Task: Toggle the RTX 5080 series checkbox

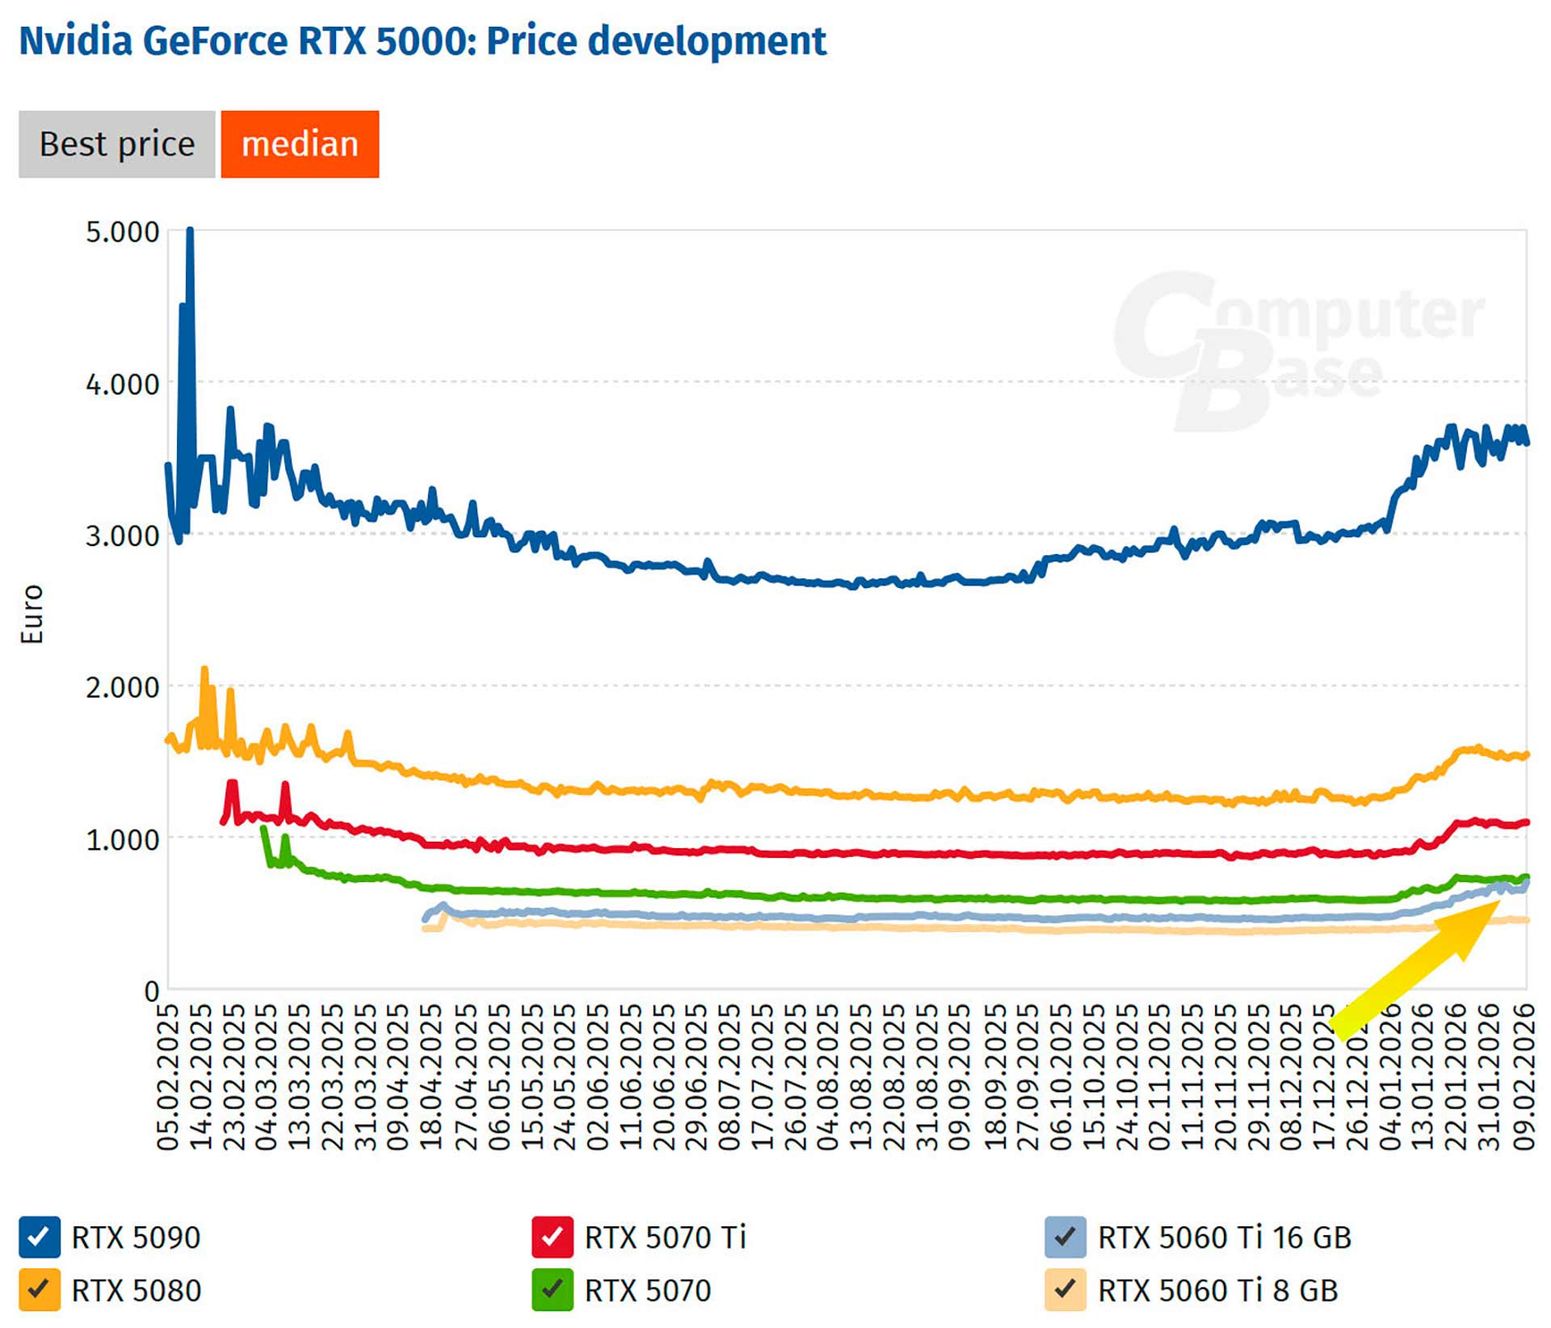Action: pyautogui.click(x=38, y=1290)
